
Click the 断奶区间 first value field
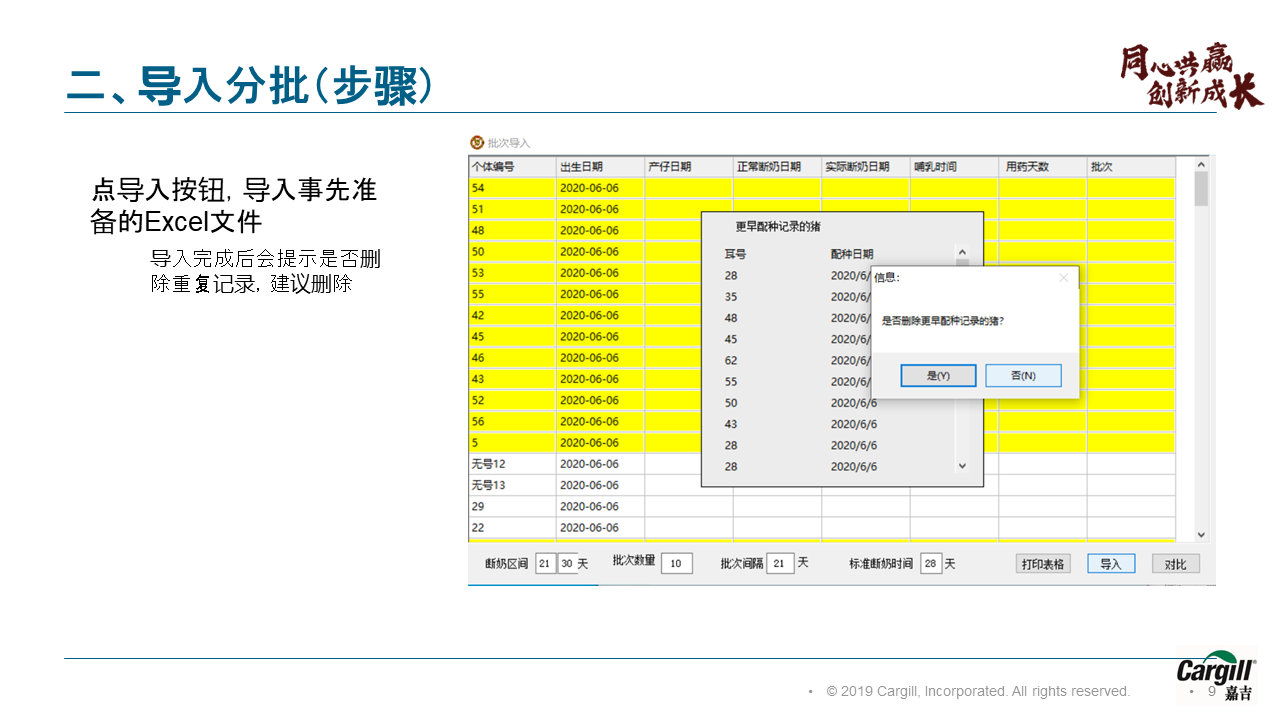545,564
